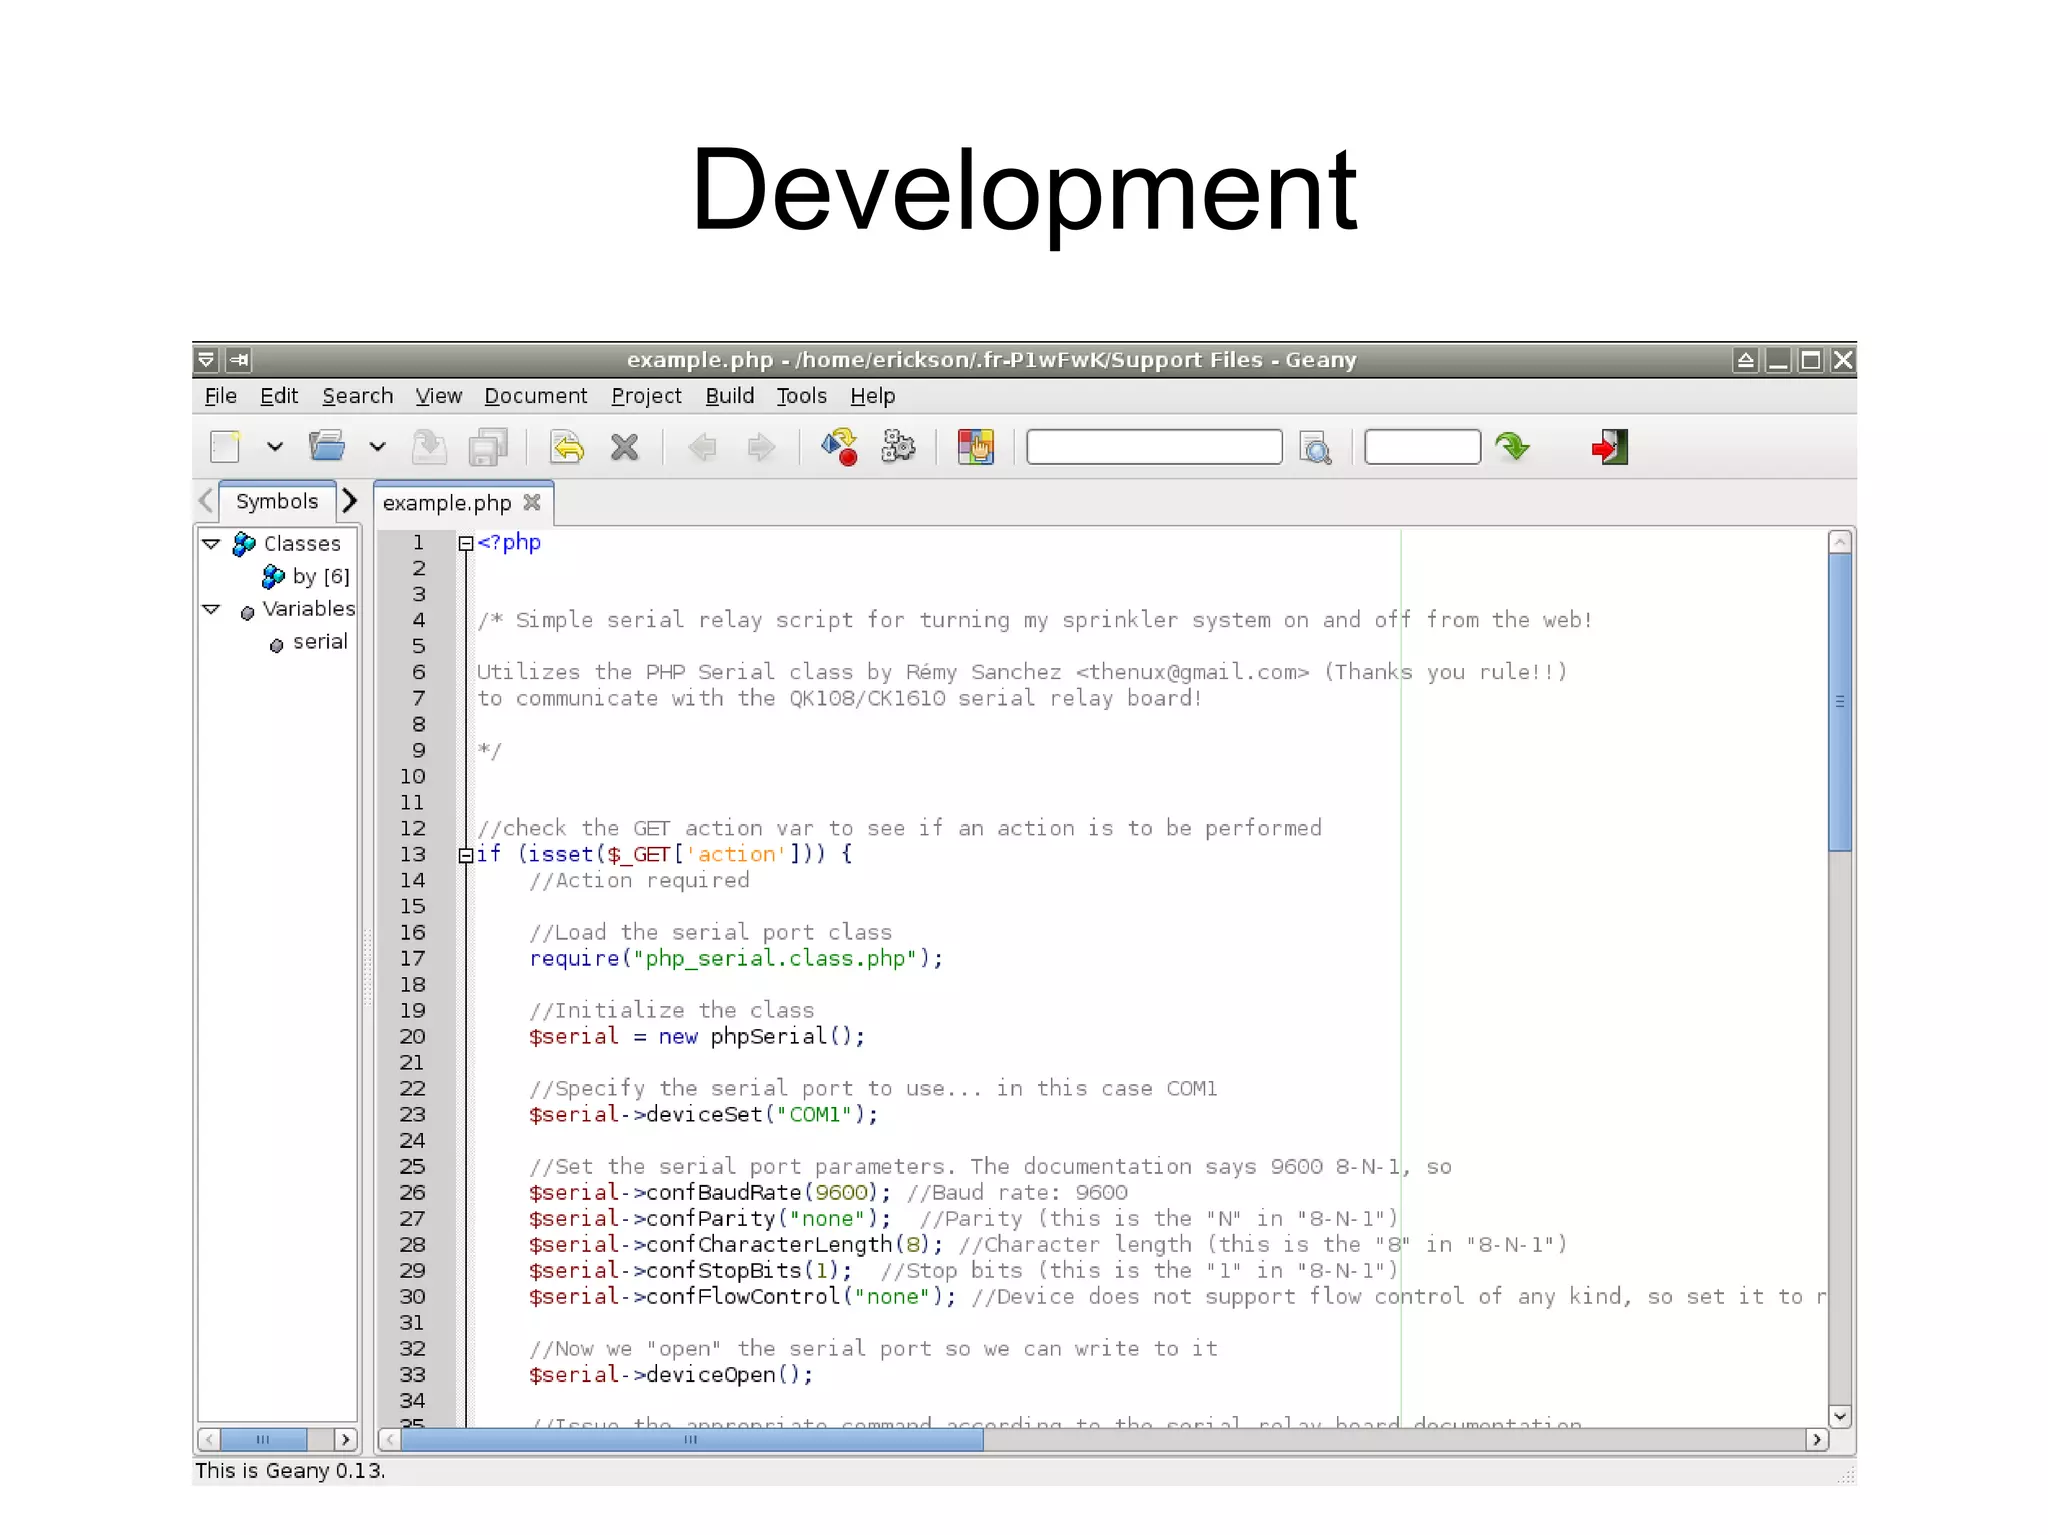Click the Compile toolbar icon
Screen dimensions: 2048x1535
(x=840, y=447)
